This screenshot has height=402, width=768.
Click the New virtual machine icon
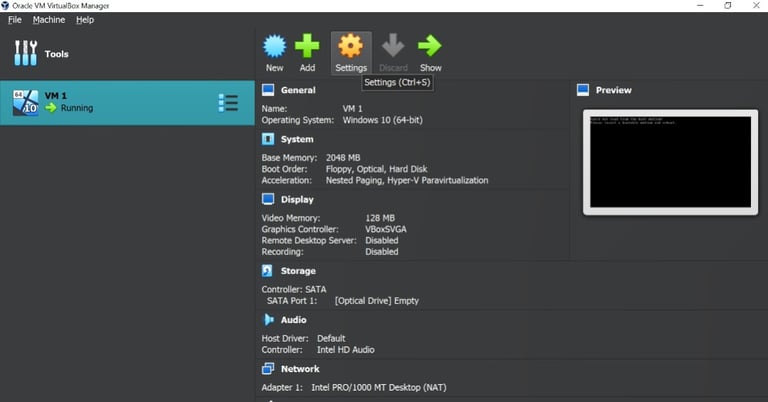[274, 46]
